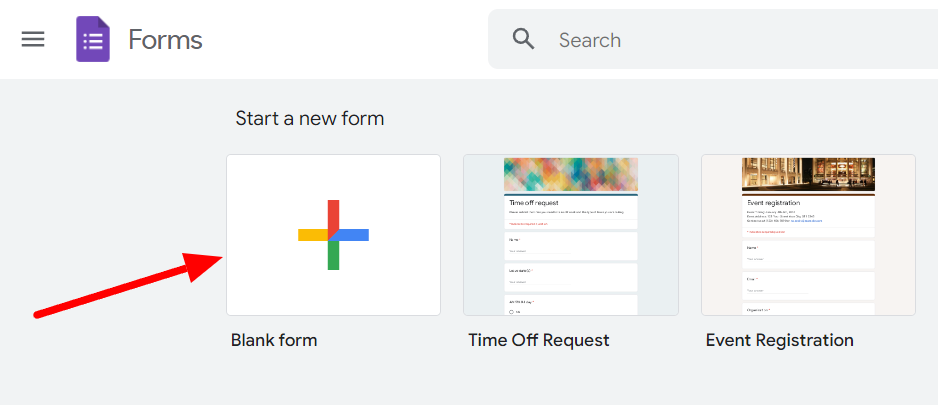Click the colorful geometric header in the Time Off template
The width and height of the screenshot is (938, 407).
point(571,174)
